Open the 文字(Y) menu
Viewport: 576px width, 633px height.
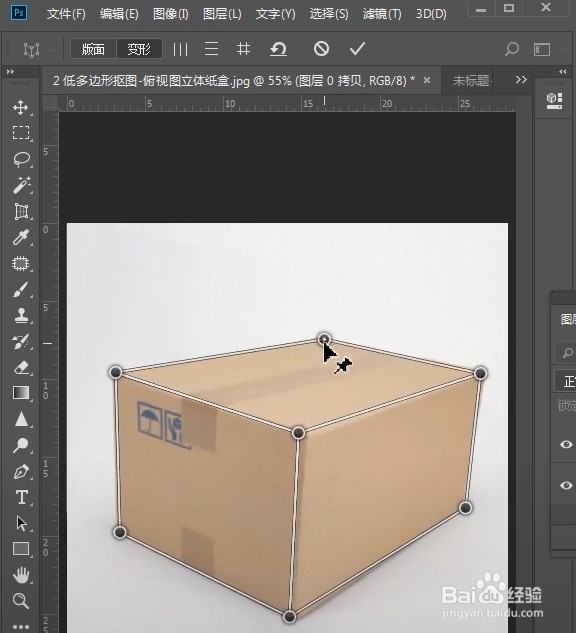[x=275, y=14]
